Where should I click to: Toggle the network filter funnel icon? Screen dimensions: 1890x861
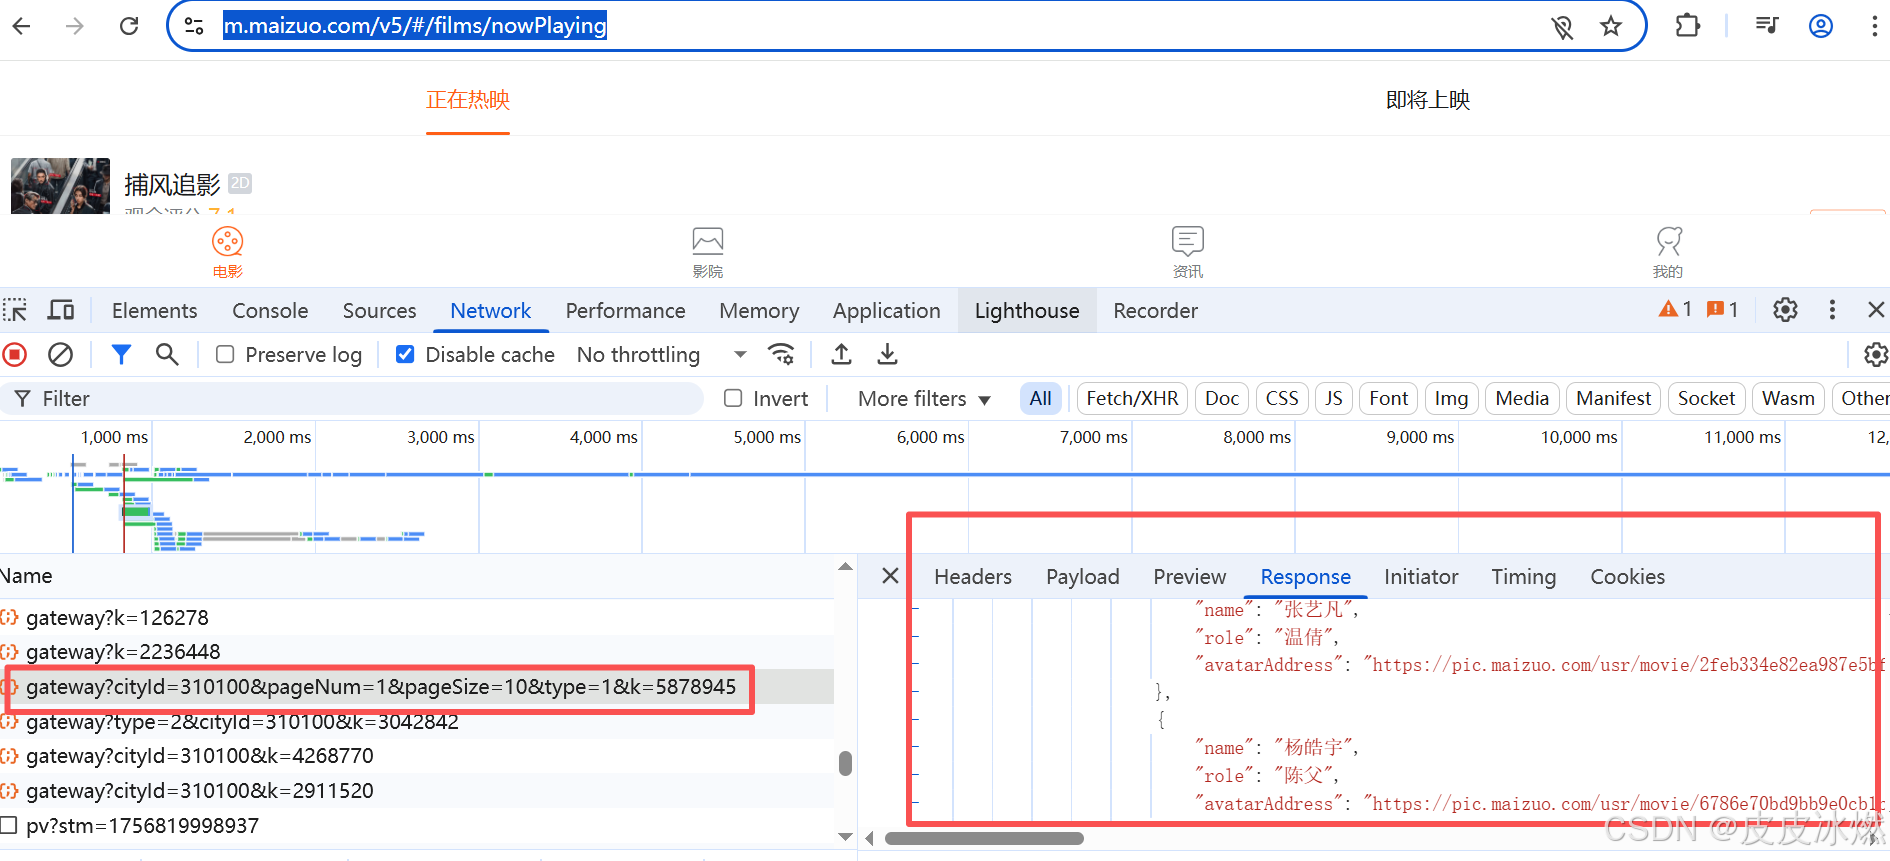pos(121,354)
